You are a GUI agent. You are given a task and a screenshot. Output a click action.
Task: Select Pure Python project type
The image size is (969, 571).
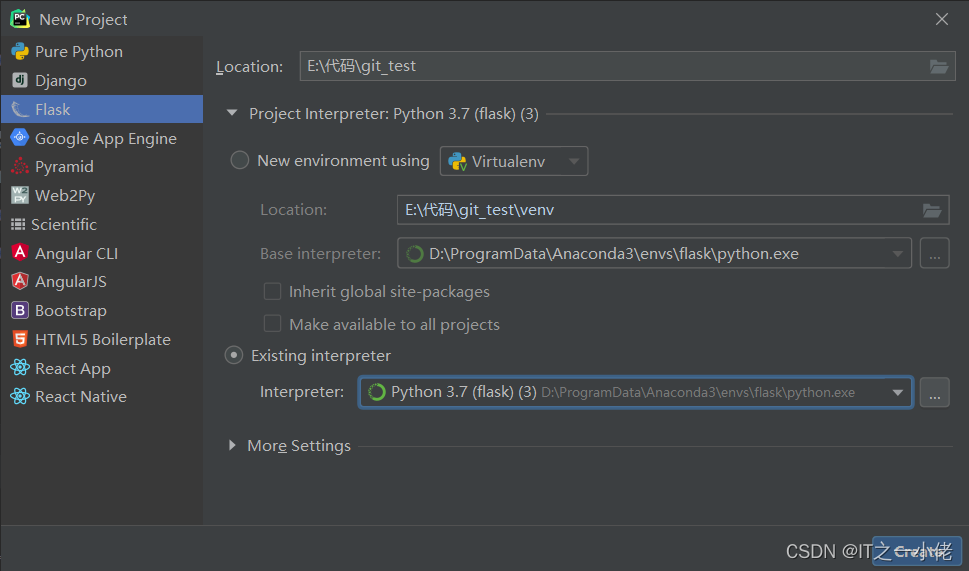click(78, 51)
